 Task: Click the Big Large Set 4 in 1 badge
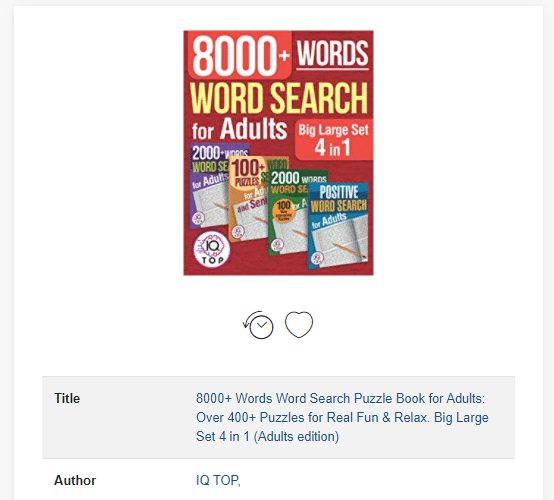(x=333, y=140)
